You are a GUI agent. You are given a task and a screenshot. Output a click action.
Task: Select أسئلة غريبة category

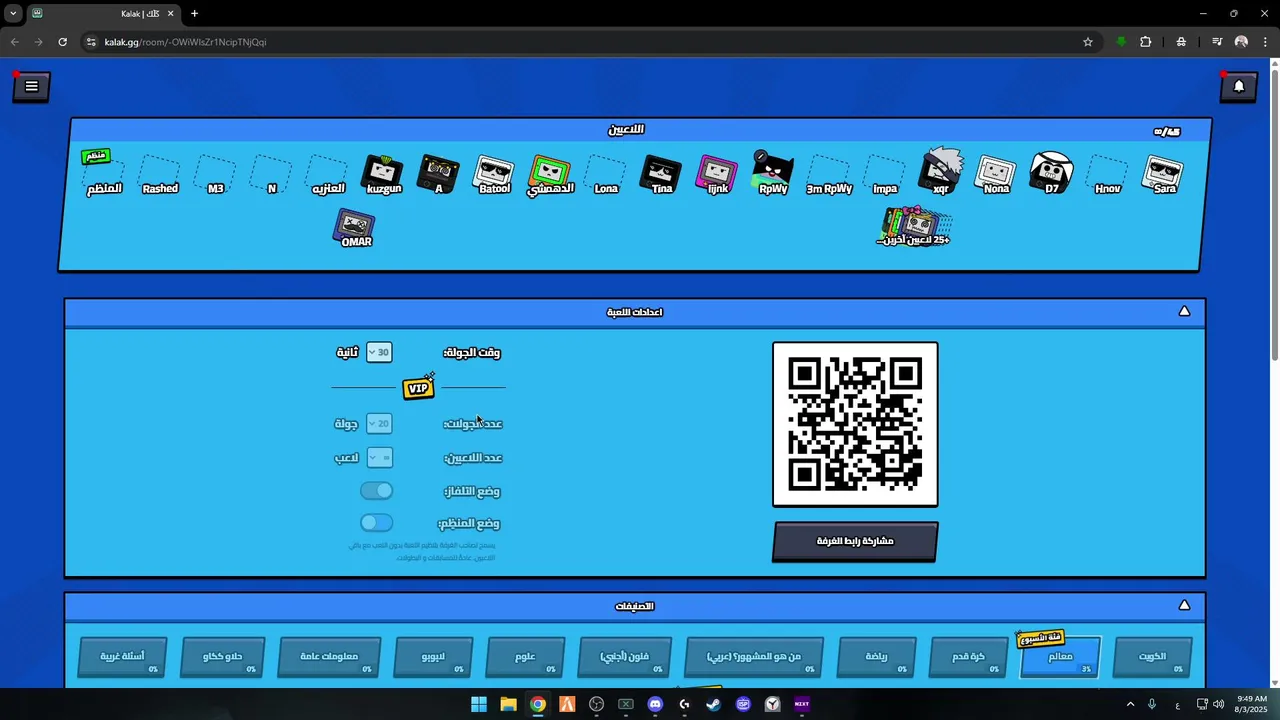(122, 658)
